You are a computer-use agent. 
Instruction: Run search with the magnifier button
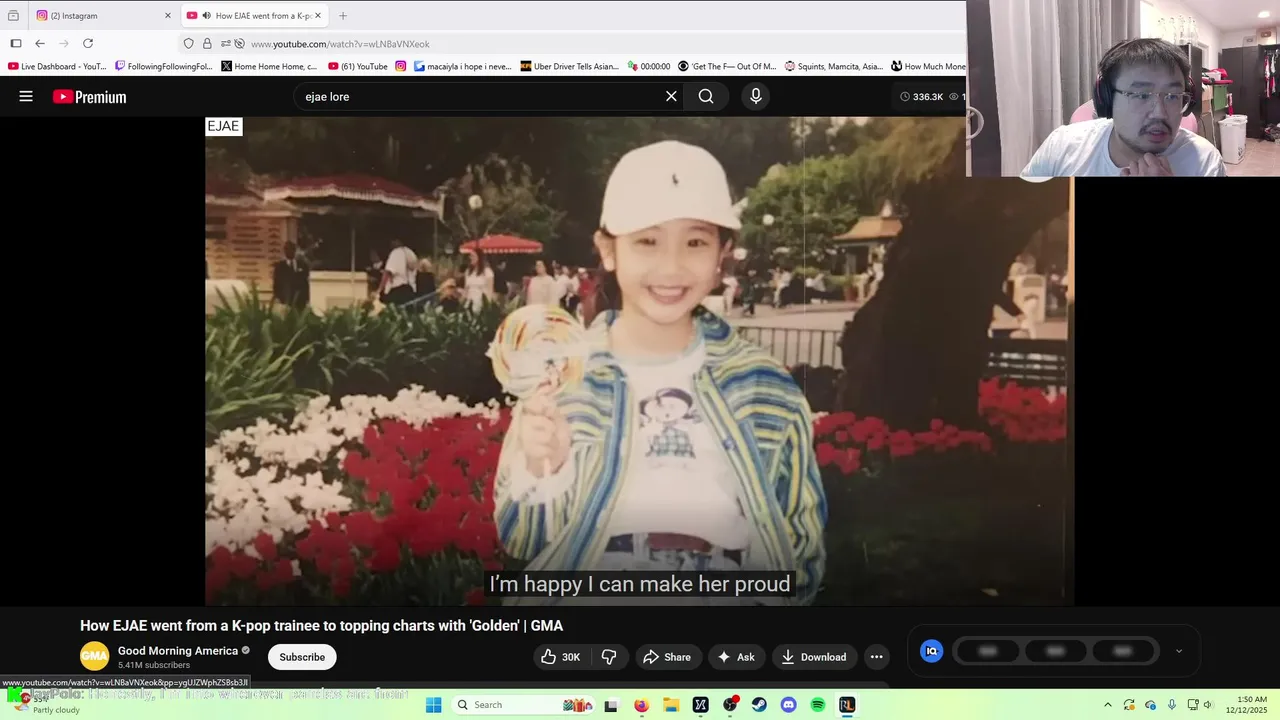pyautogui.click(x=706, y=96)
